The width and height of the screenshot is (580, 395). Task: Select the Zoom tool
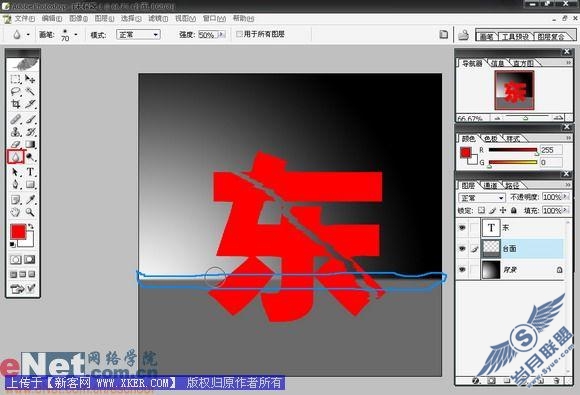30,212
